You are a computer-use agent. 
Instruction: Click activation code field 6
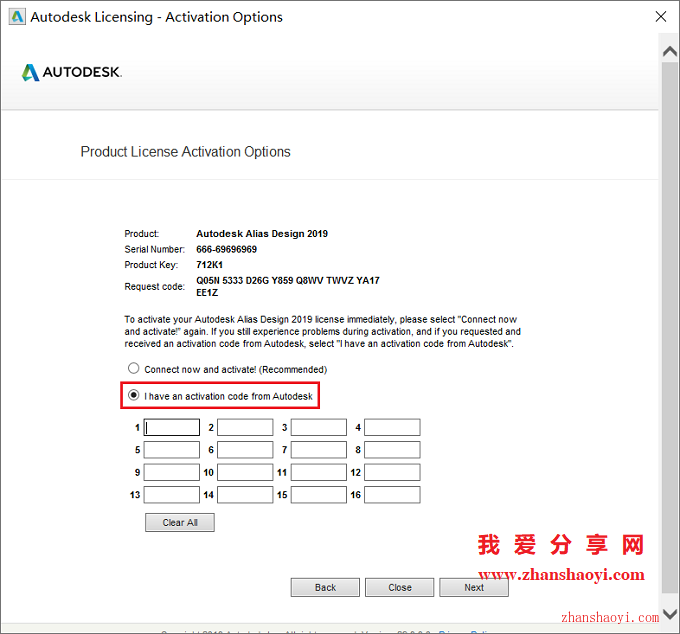245,450
